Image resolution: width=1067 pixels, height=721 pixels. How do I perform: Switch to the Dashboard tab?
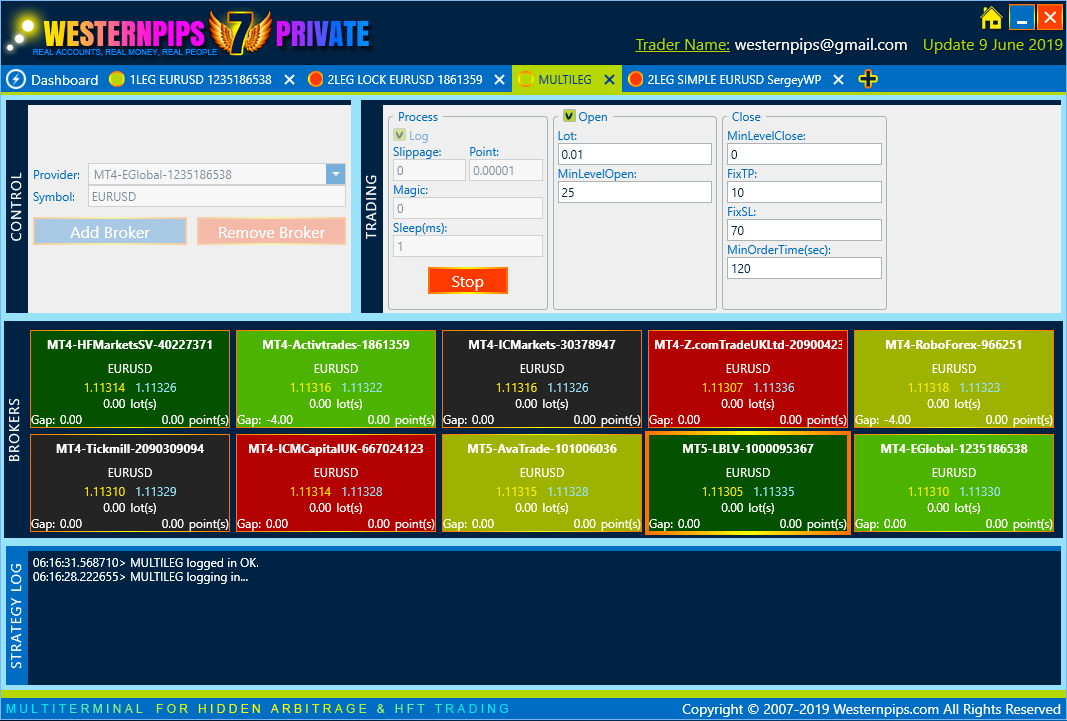[x=52, y=80]
